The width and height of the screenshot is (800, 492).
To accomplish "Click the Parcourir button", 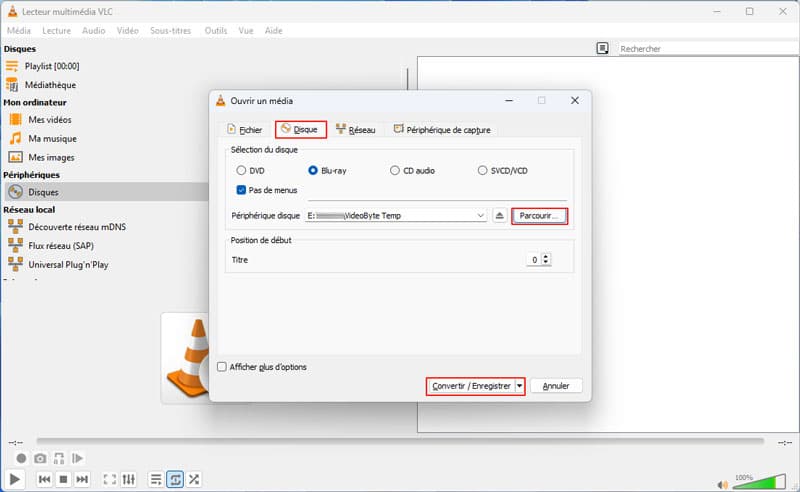I will tap(539, 216).
